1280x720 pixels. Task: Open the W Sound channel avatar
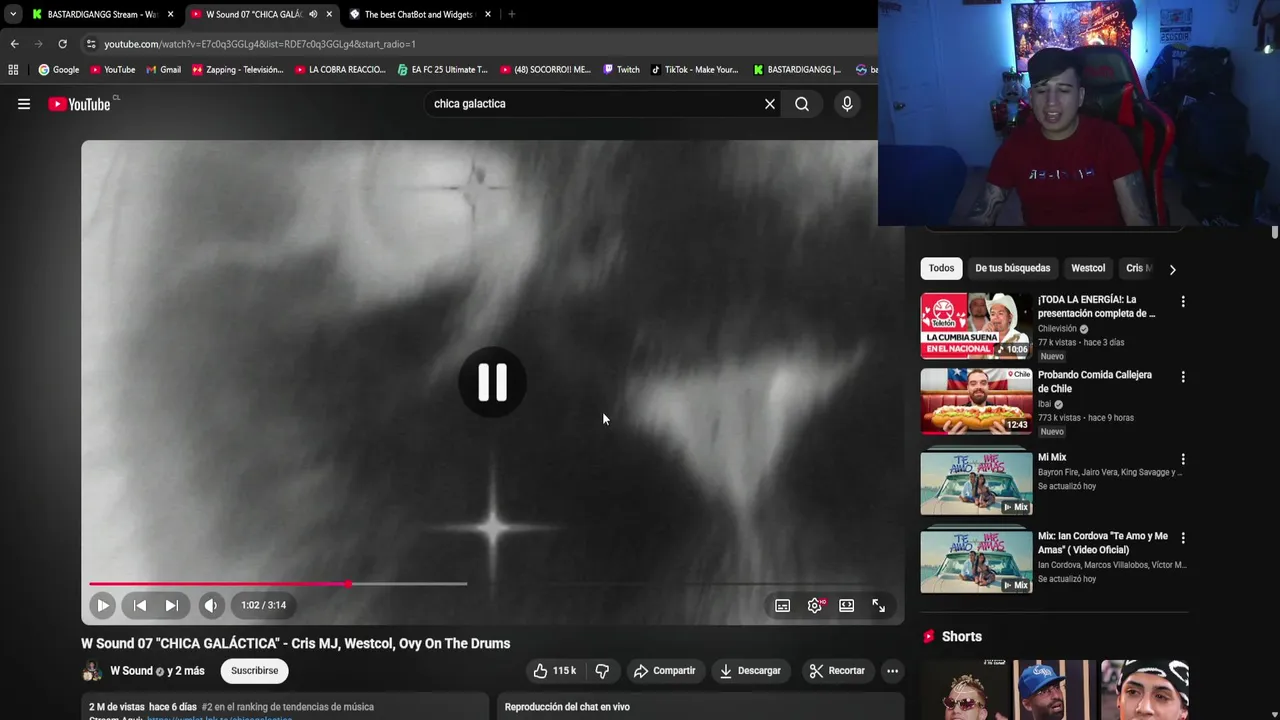[x=92, y=671]
